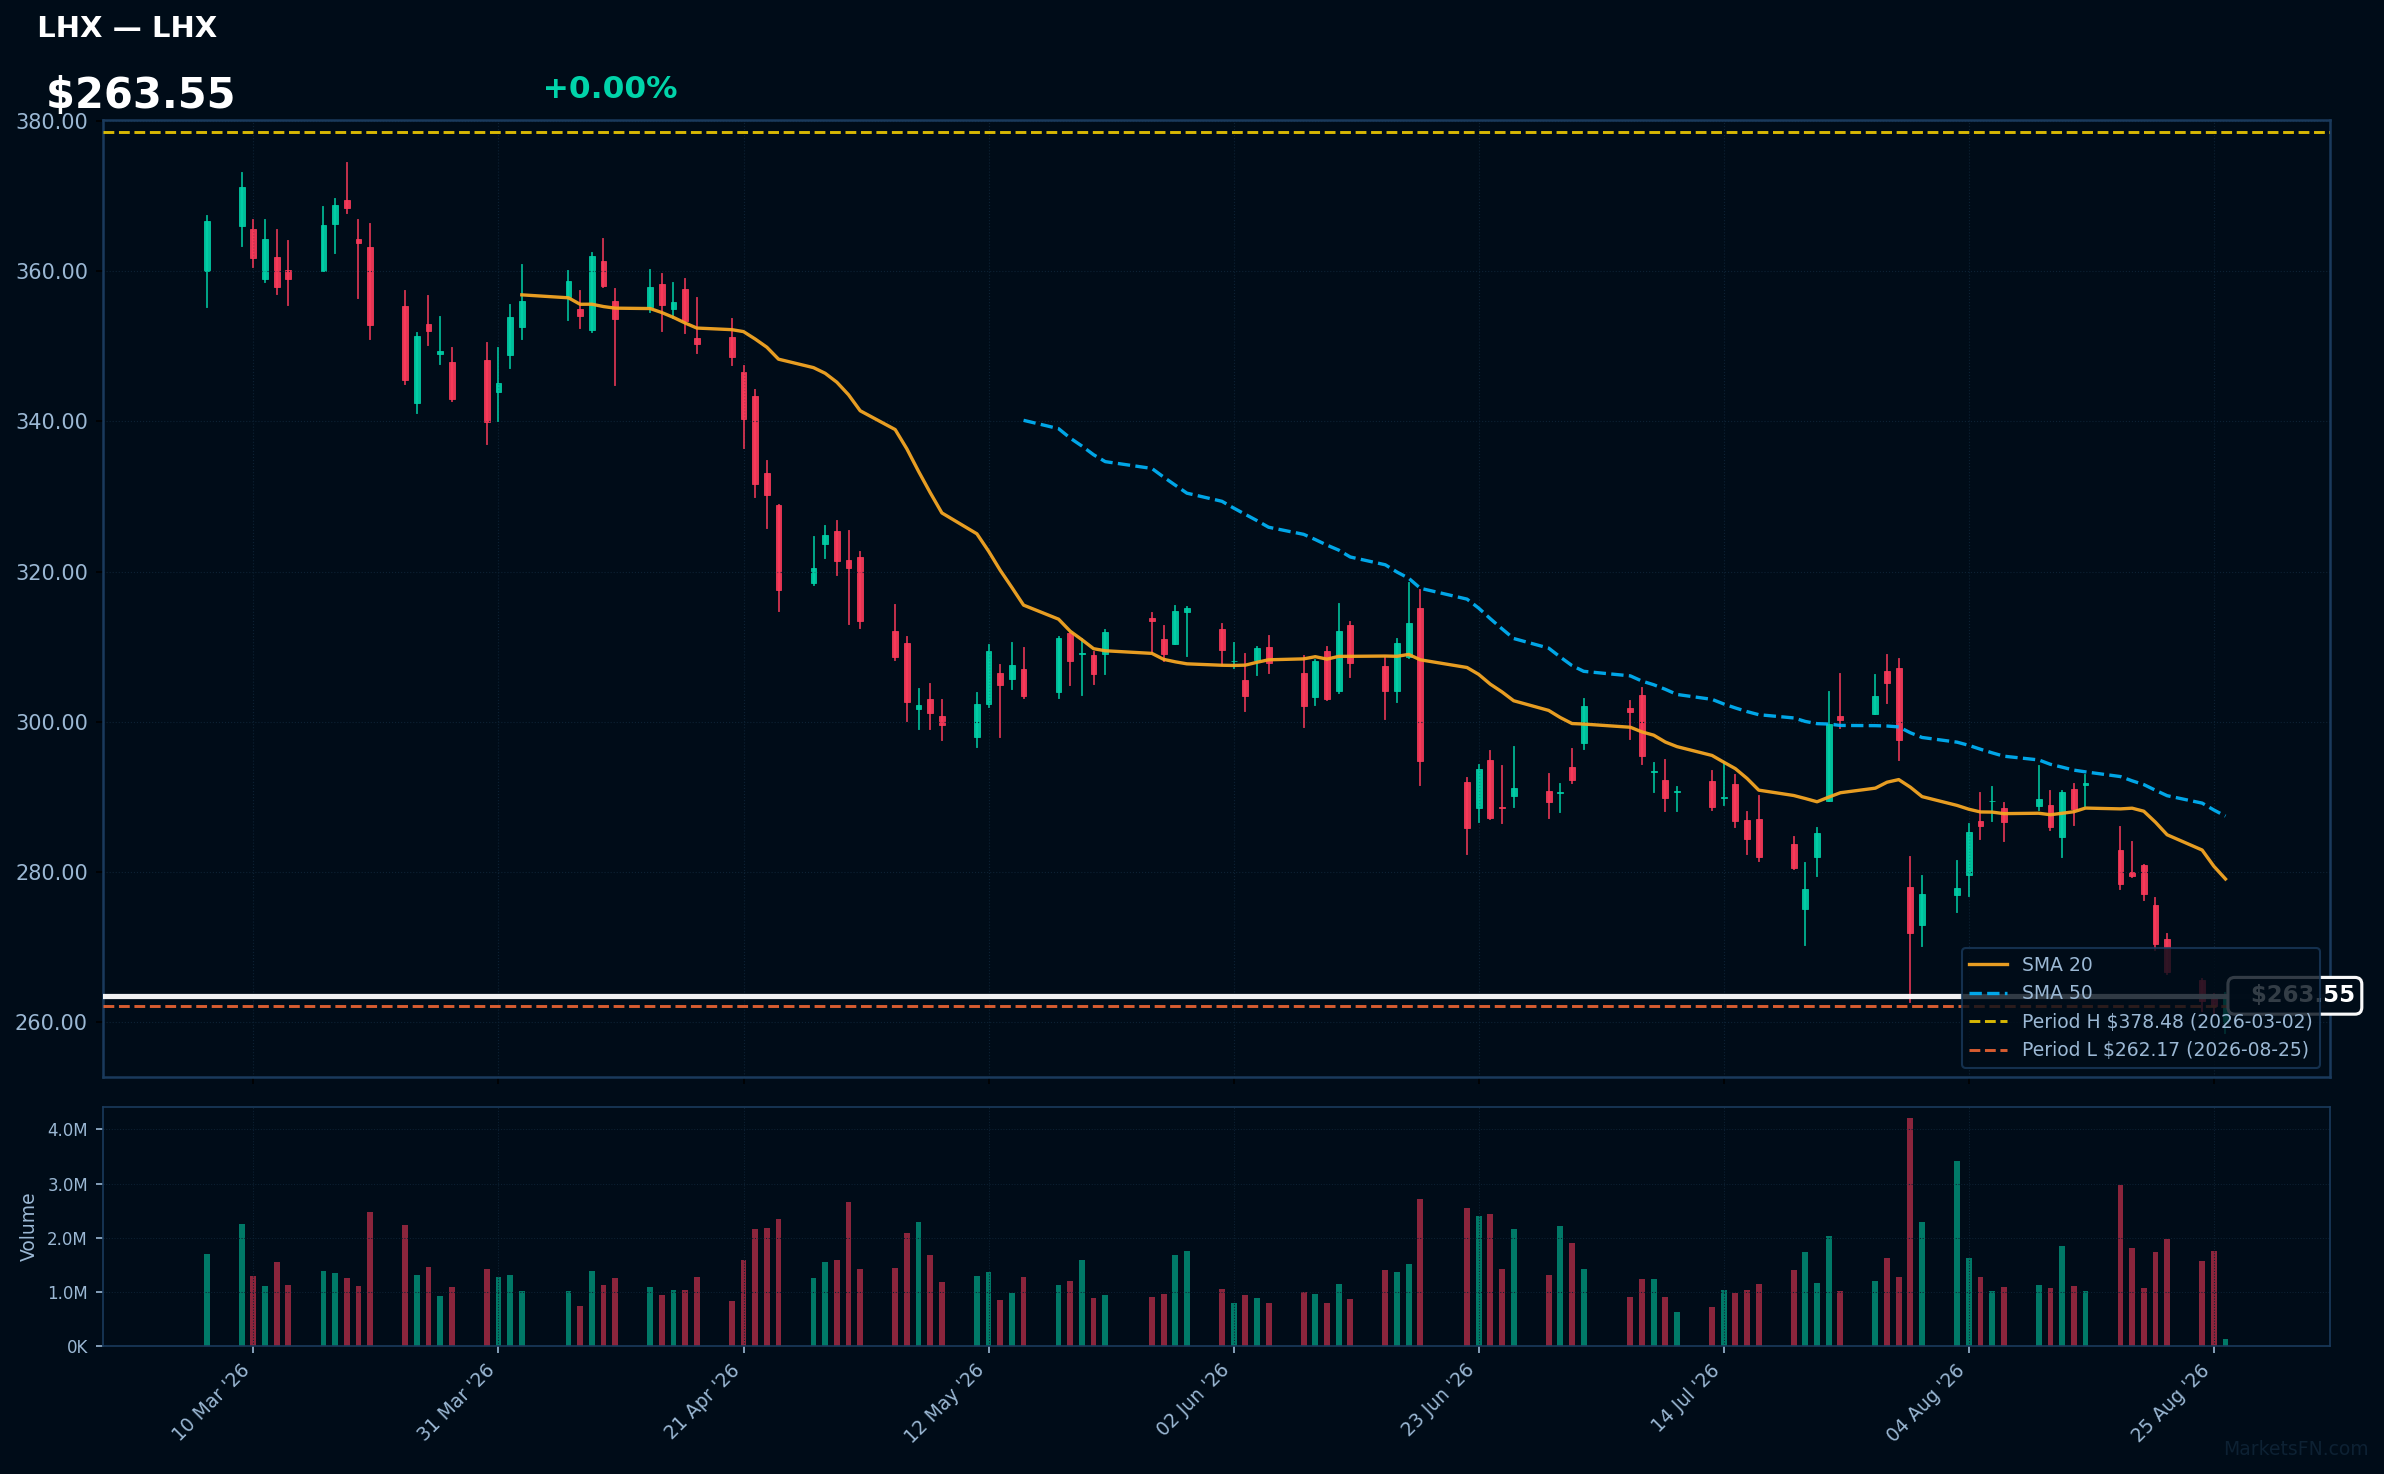The height and width of the screenshot is (1474, 2384).
Task: Click the yellow Period H legend dash swatch
Action: [x=1988, y=1021]
